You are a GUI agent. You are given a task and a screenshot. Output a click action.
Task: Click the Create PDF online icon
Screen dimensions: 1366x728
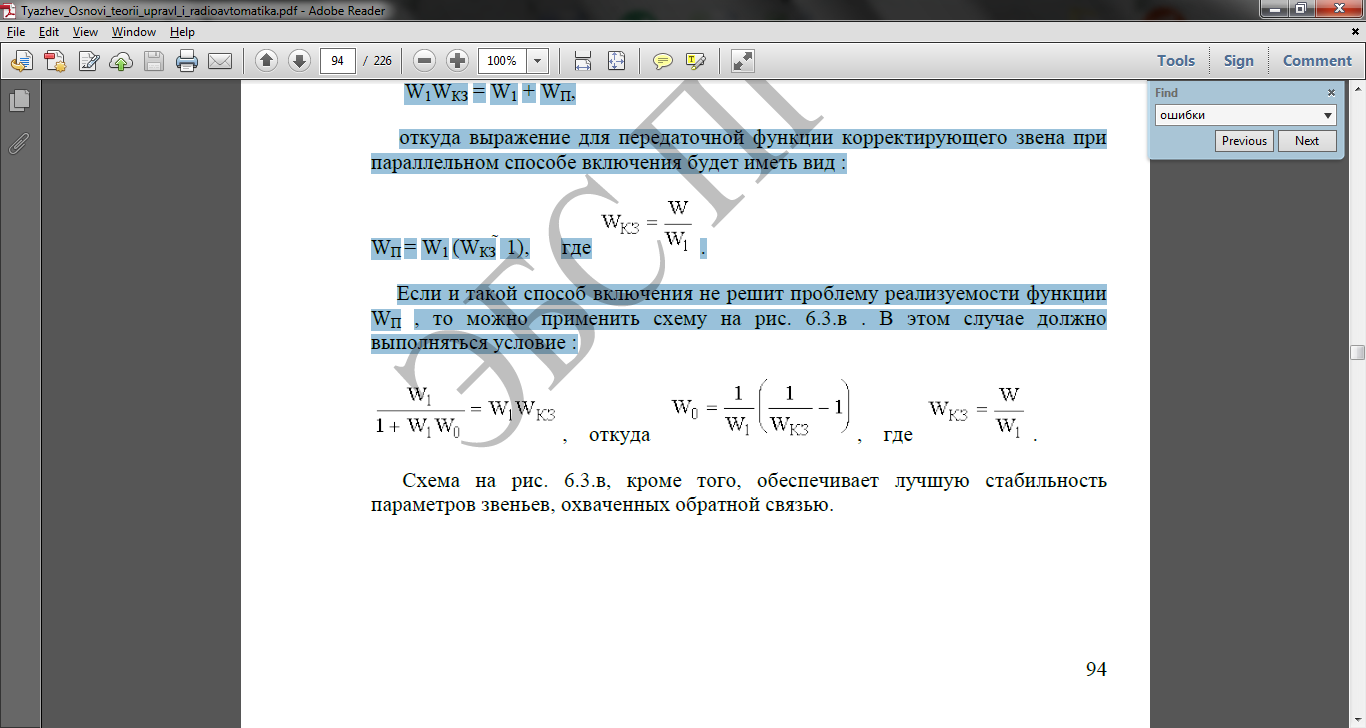(x=54, y=61)
